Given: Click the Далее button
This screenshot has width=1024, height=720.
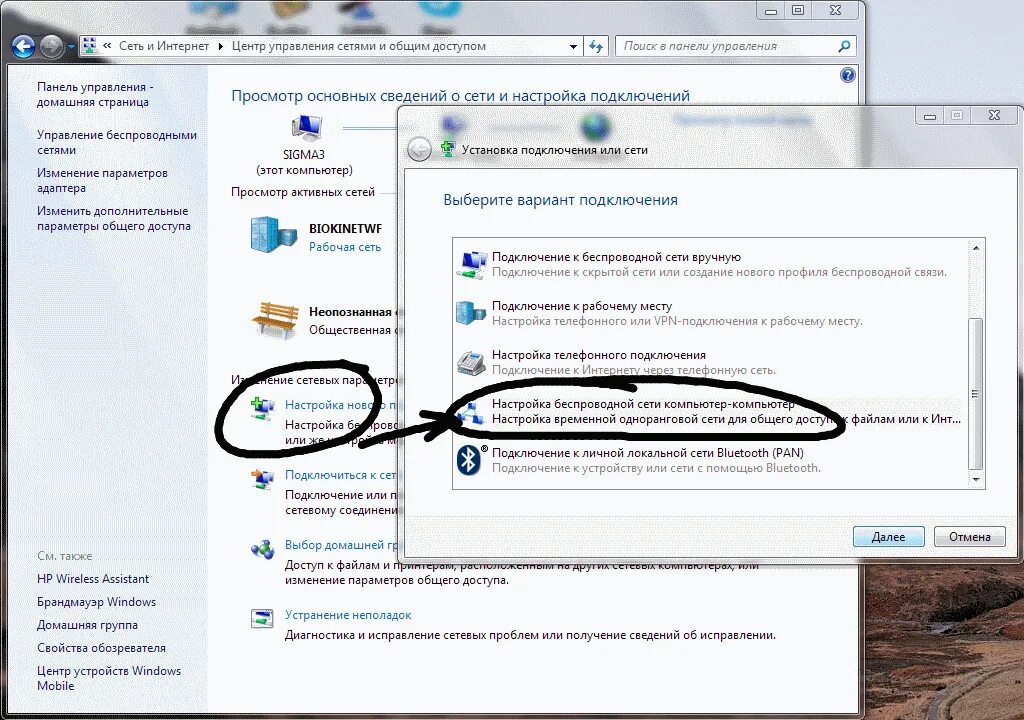Looking at the screenshot, I should [x=888, y=536].
